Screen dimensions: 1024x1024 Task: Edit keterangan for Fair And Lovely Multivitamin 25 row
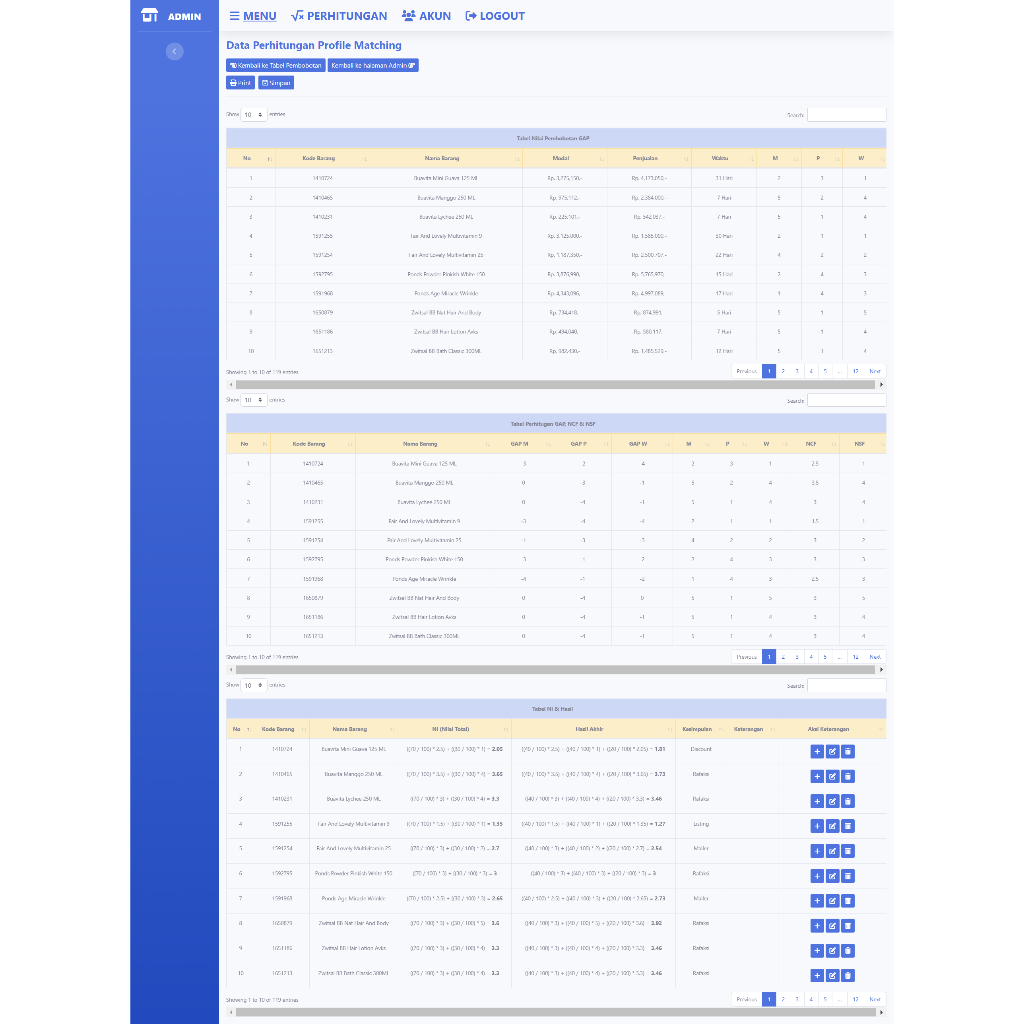(832, 851)
